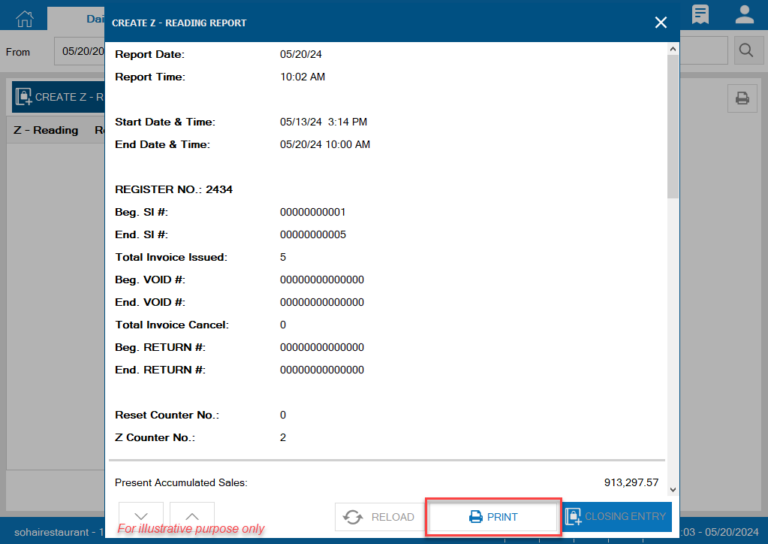Click the Register No. 2434 text
The height and width of the screenshot is (544, 768).
(174, 189)
